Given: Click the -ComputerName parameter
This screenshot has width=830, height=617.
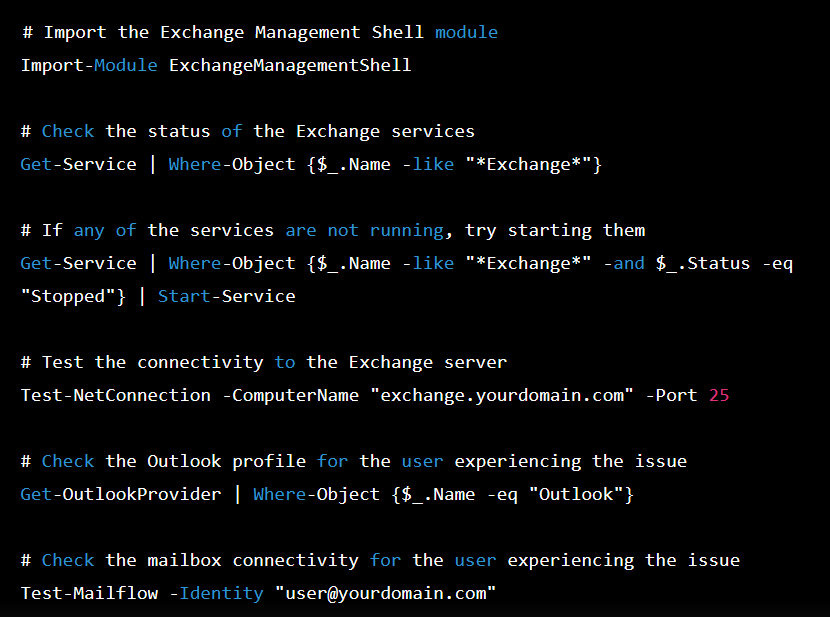Looking at the screenshot, I should (x=290, y=395).
